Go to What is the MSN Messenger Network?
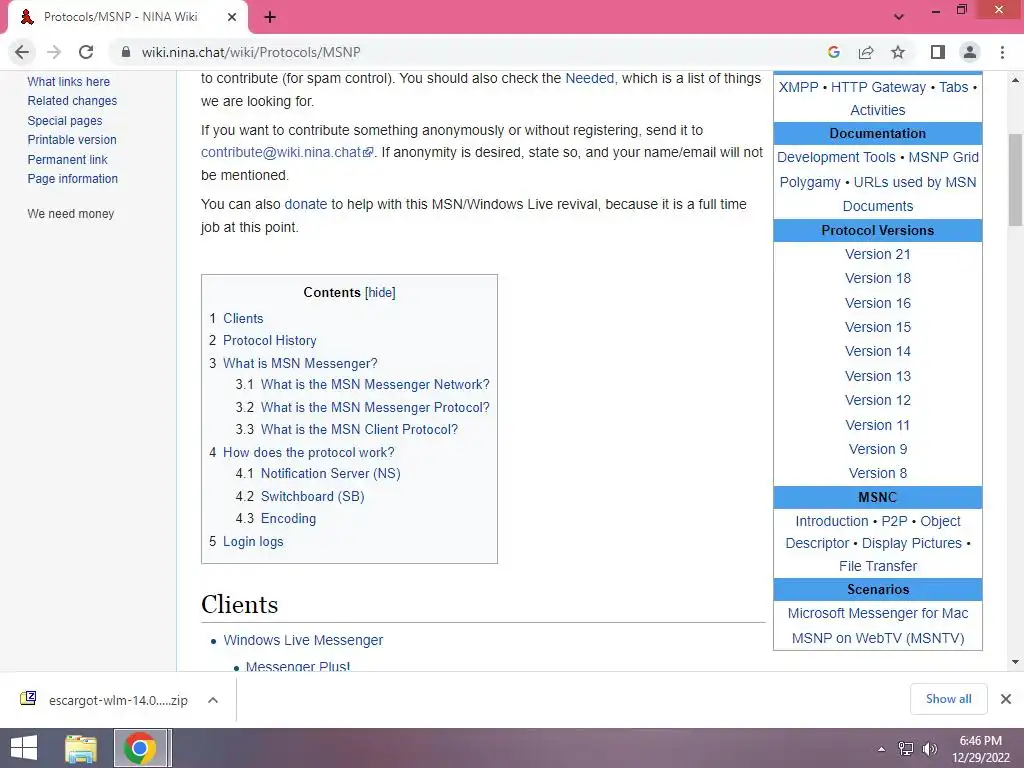Image resolution: width=1024 pixels, height=768 pixels. pos(375,385)
